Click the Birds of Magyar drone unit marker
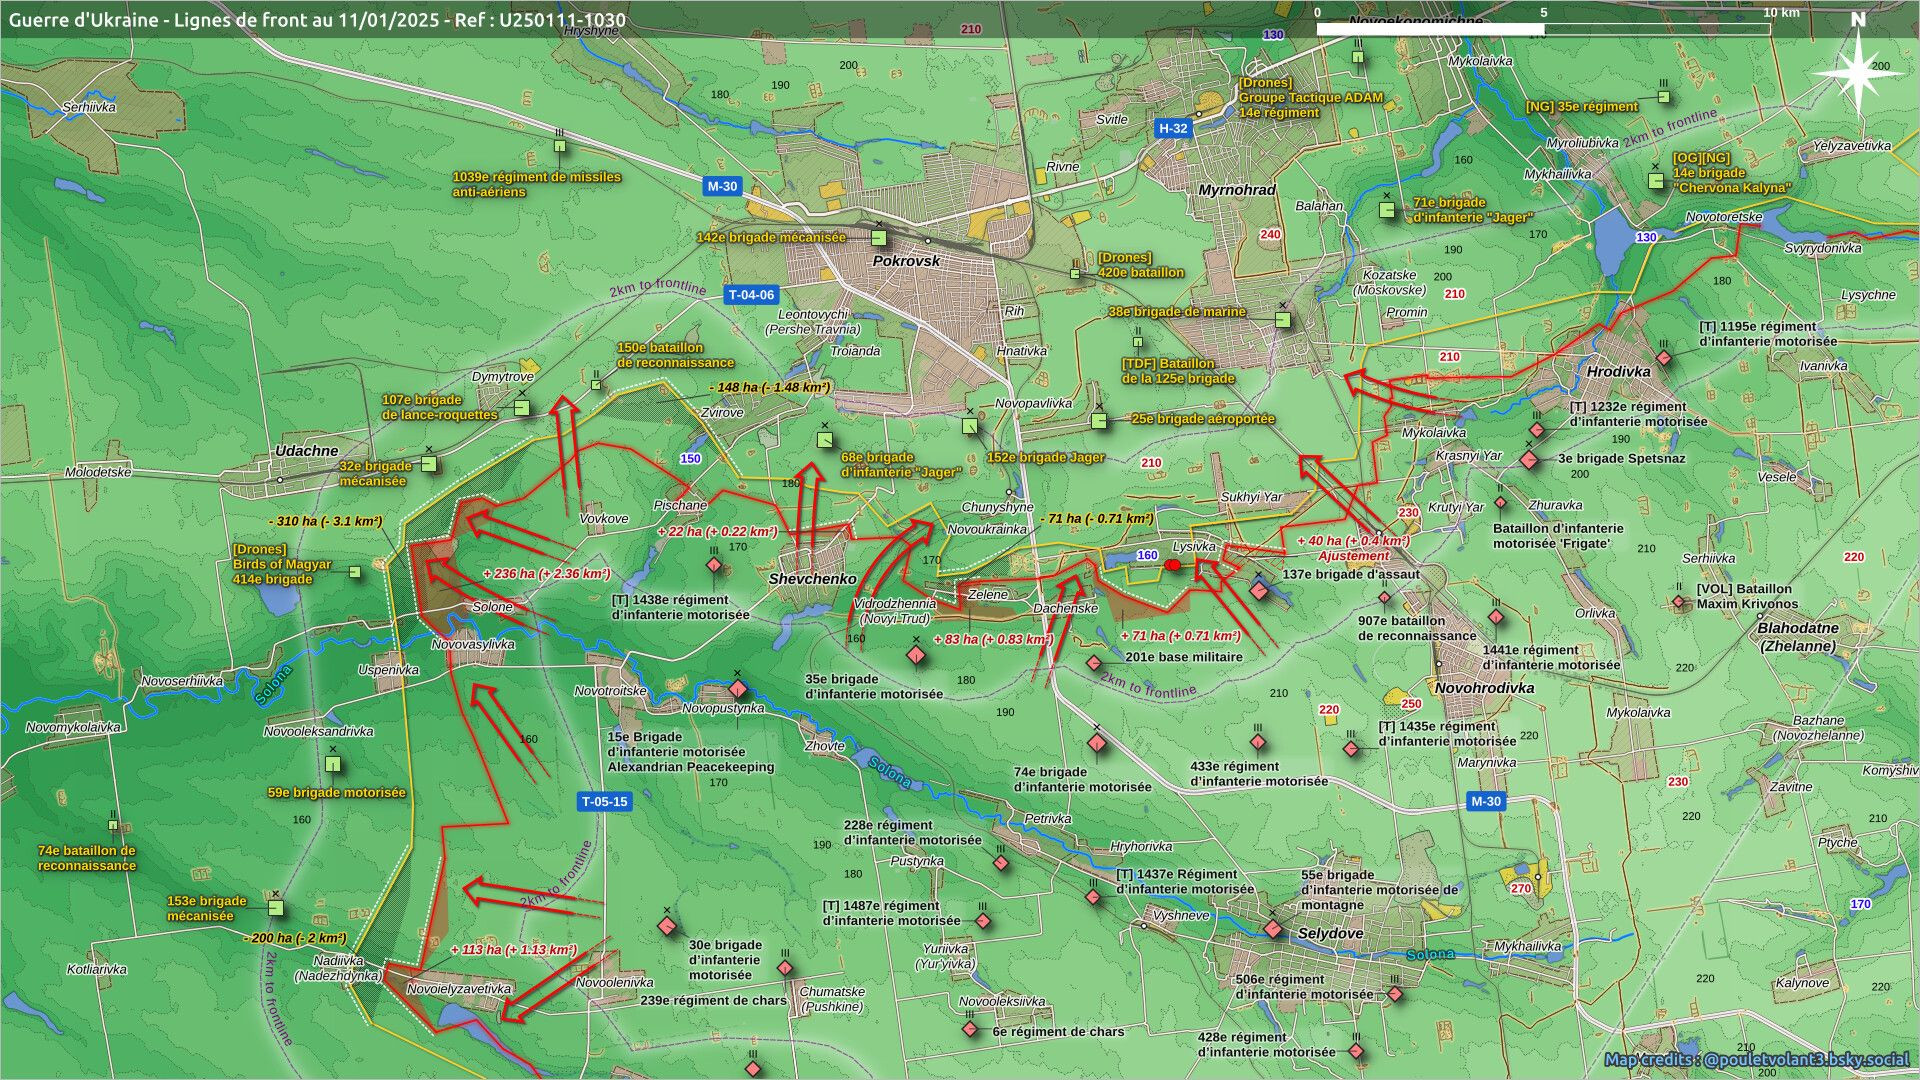 coord(354,572)
